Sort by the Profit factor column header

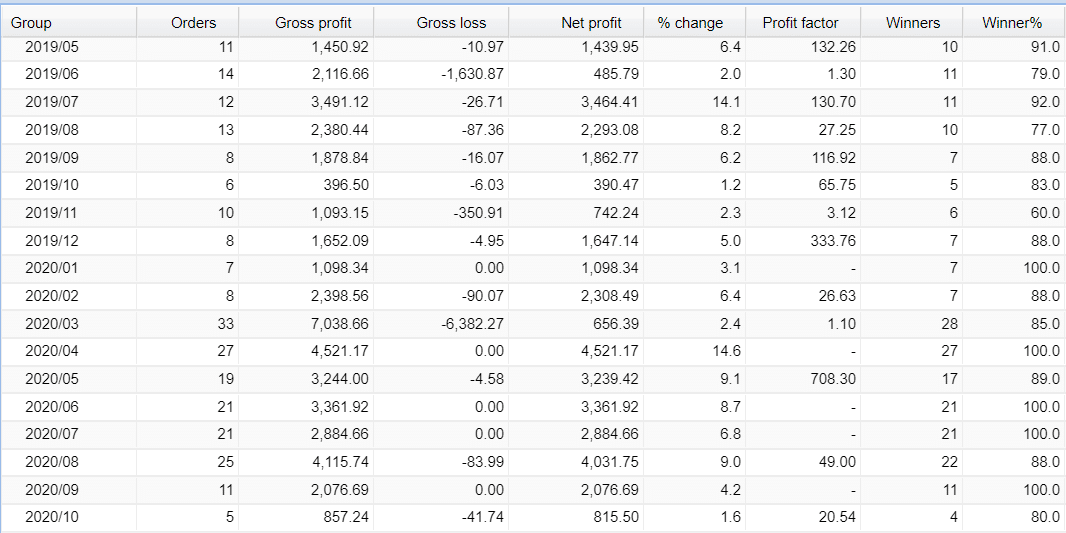(800, 22)
